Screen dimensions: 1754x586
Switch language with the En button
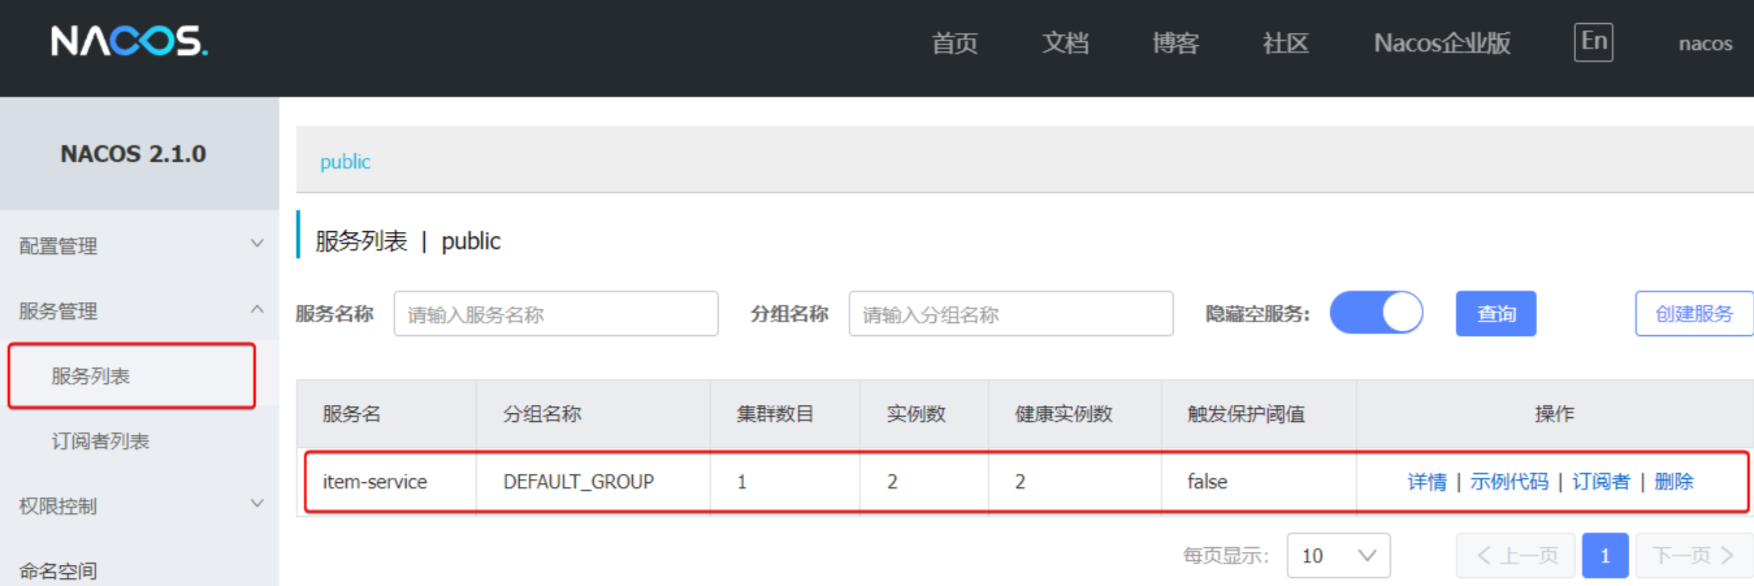tap(1593, 42)
